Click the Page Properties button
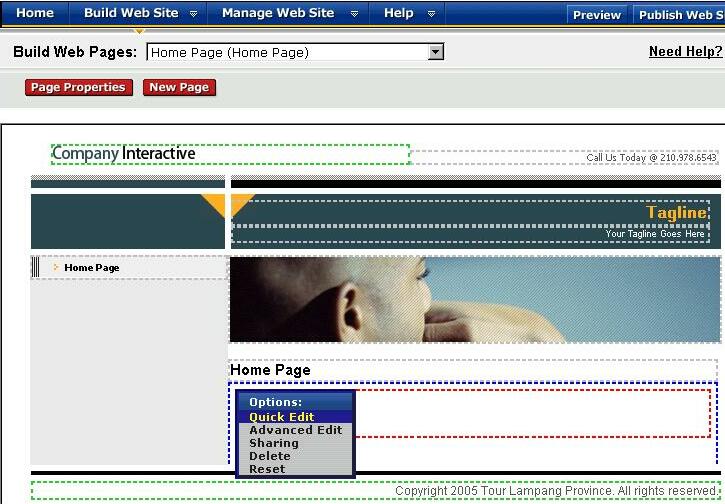 point(79,87)
